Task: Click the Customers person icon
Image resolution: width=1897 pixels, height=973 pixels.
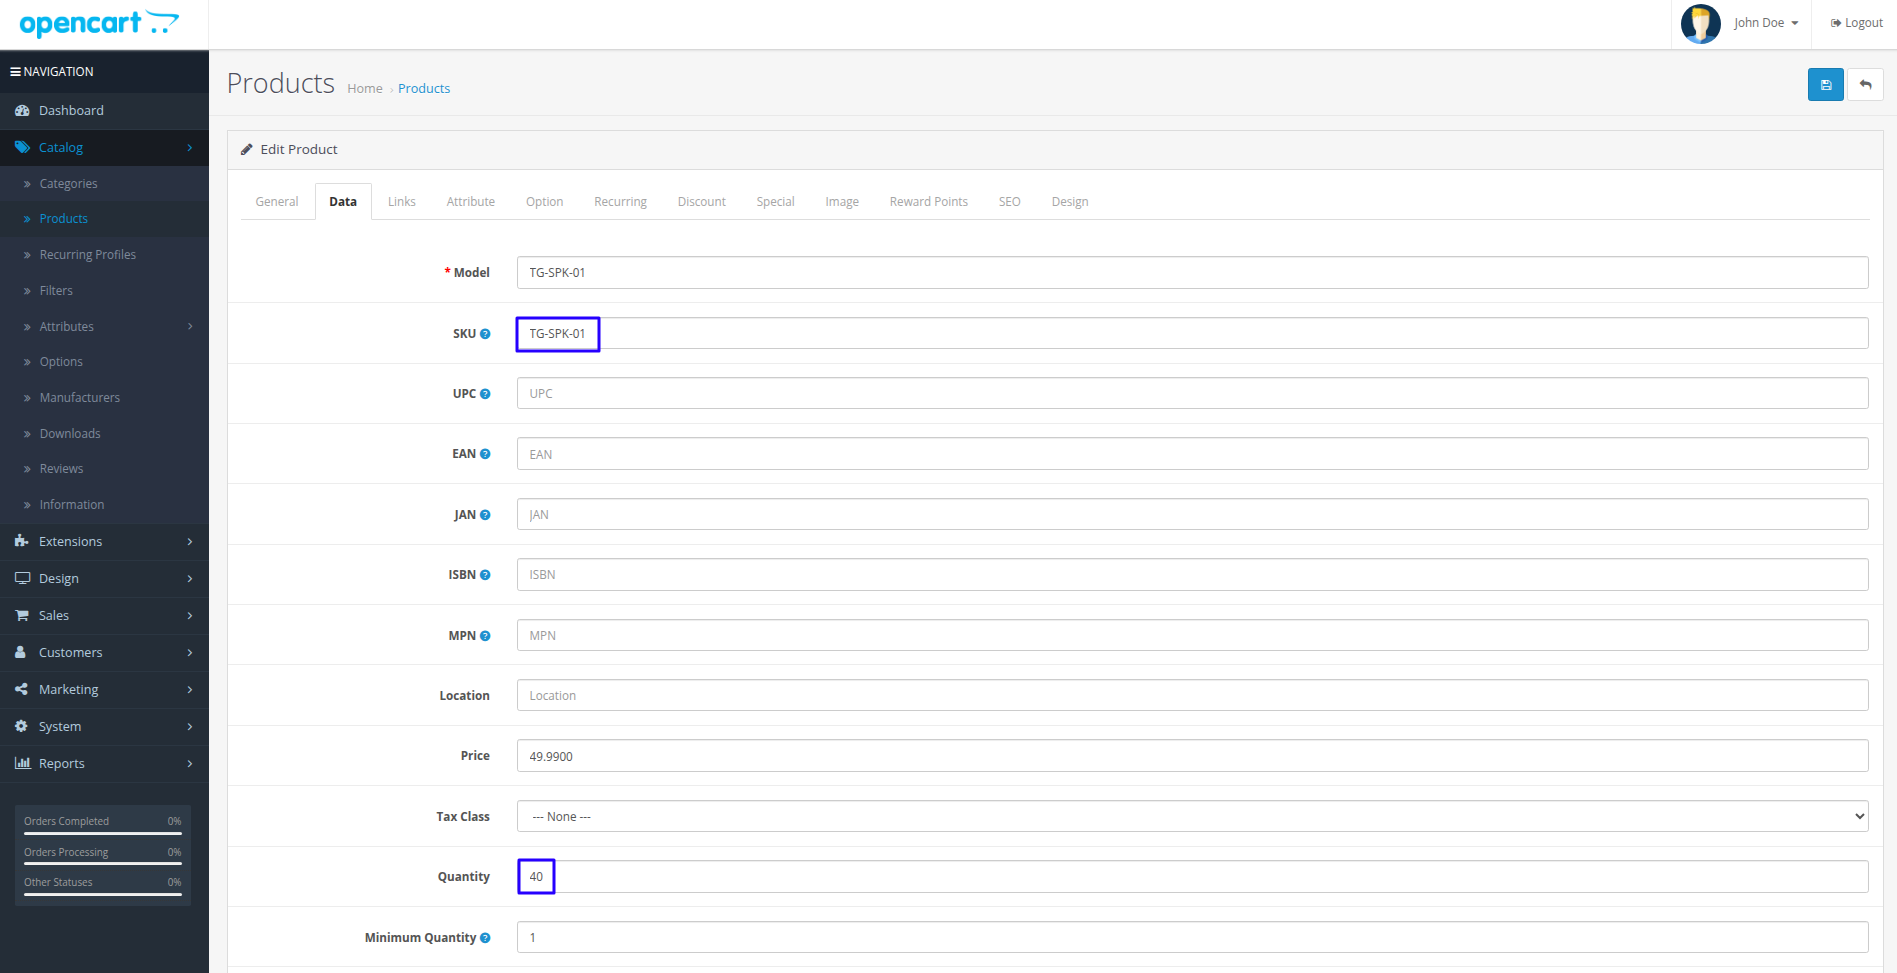Action: 21,652
